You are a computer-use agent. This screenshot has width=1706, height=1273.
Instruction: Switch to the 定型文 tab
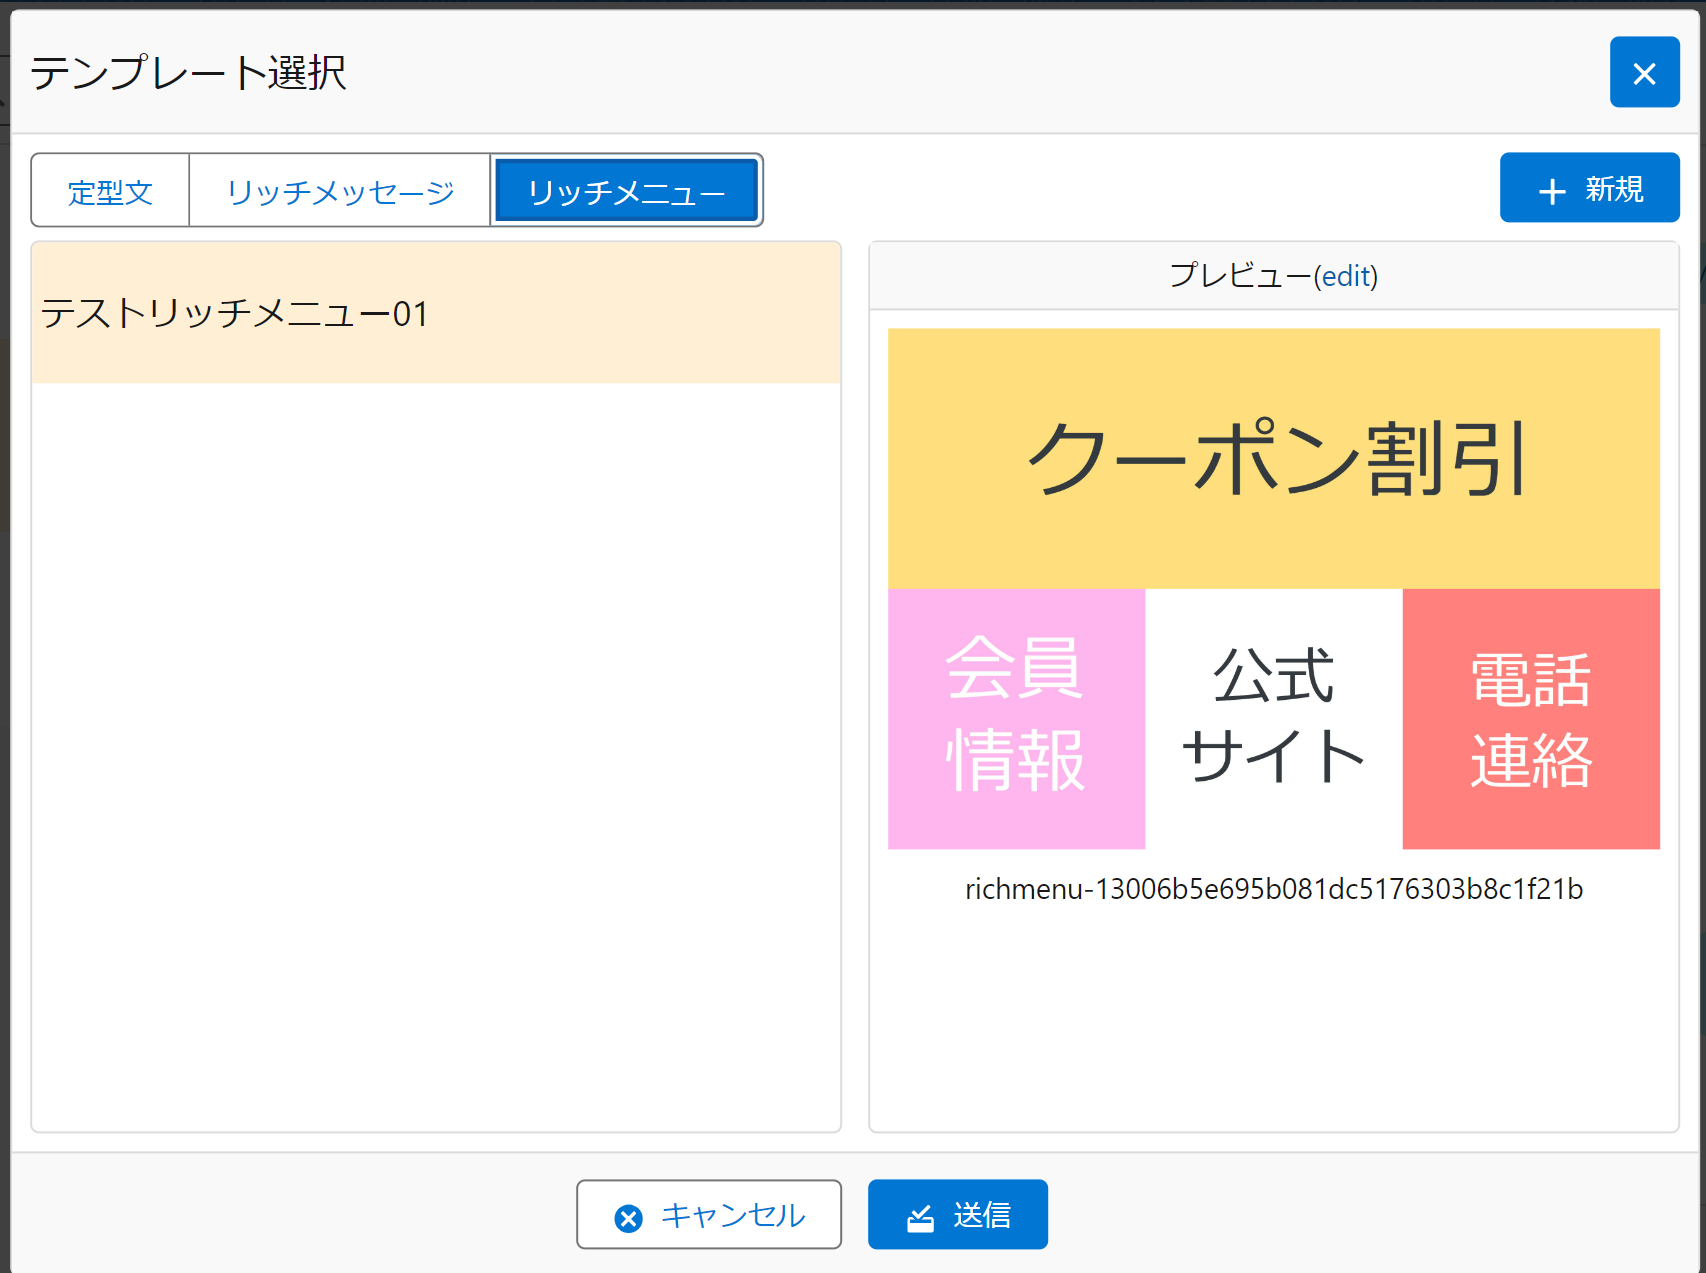point(110,191)
